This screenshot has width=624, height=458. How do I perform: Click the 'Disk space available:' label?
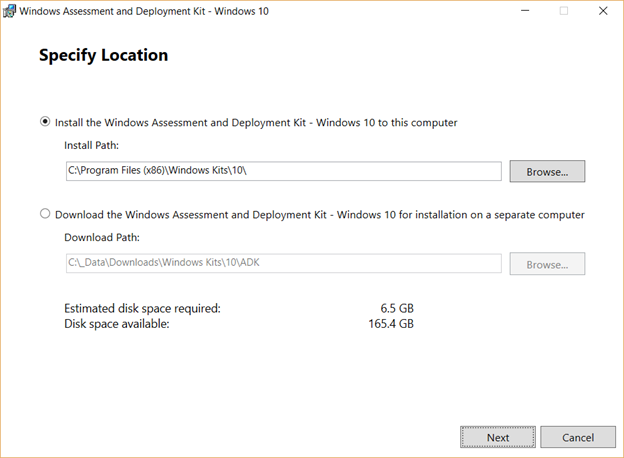(x=117, y=324)
